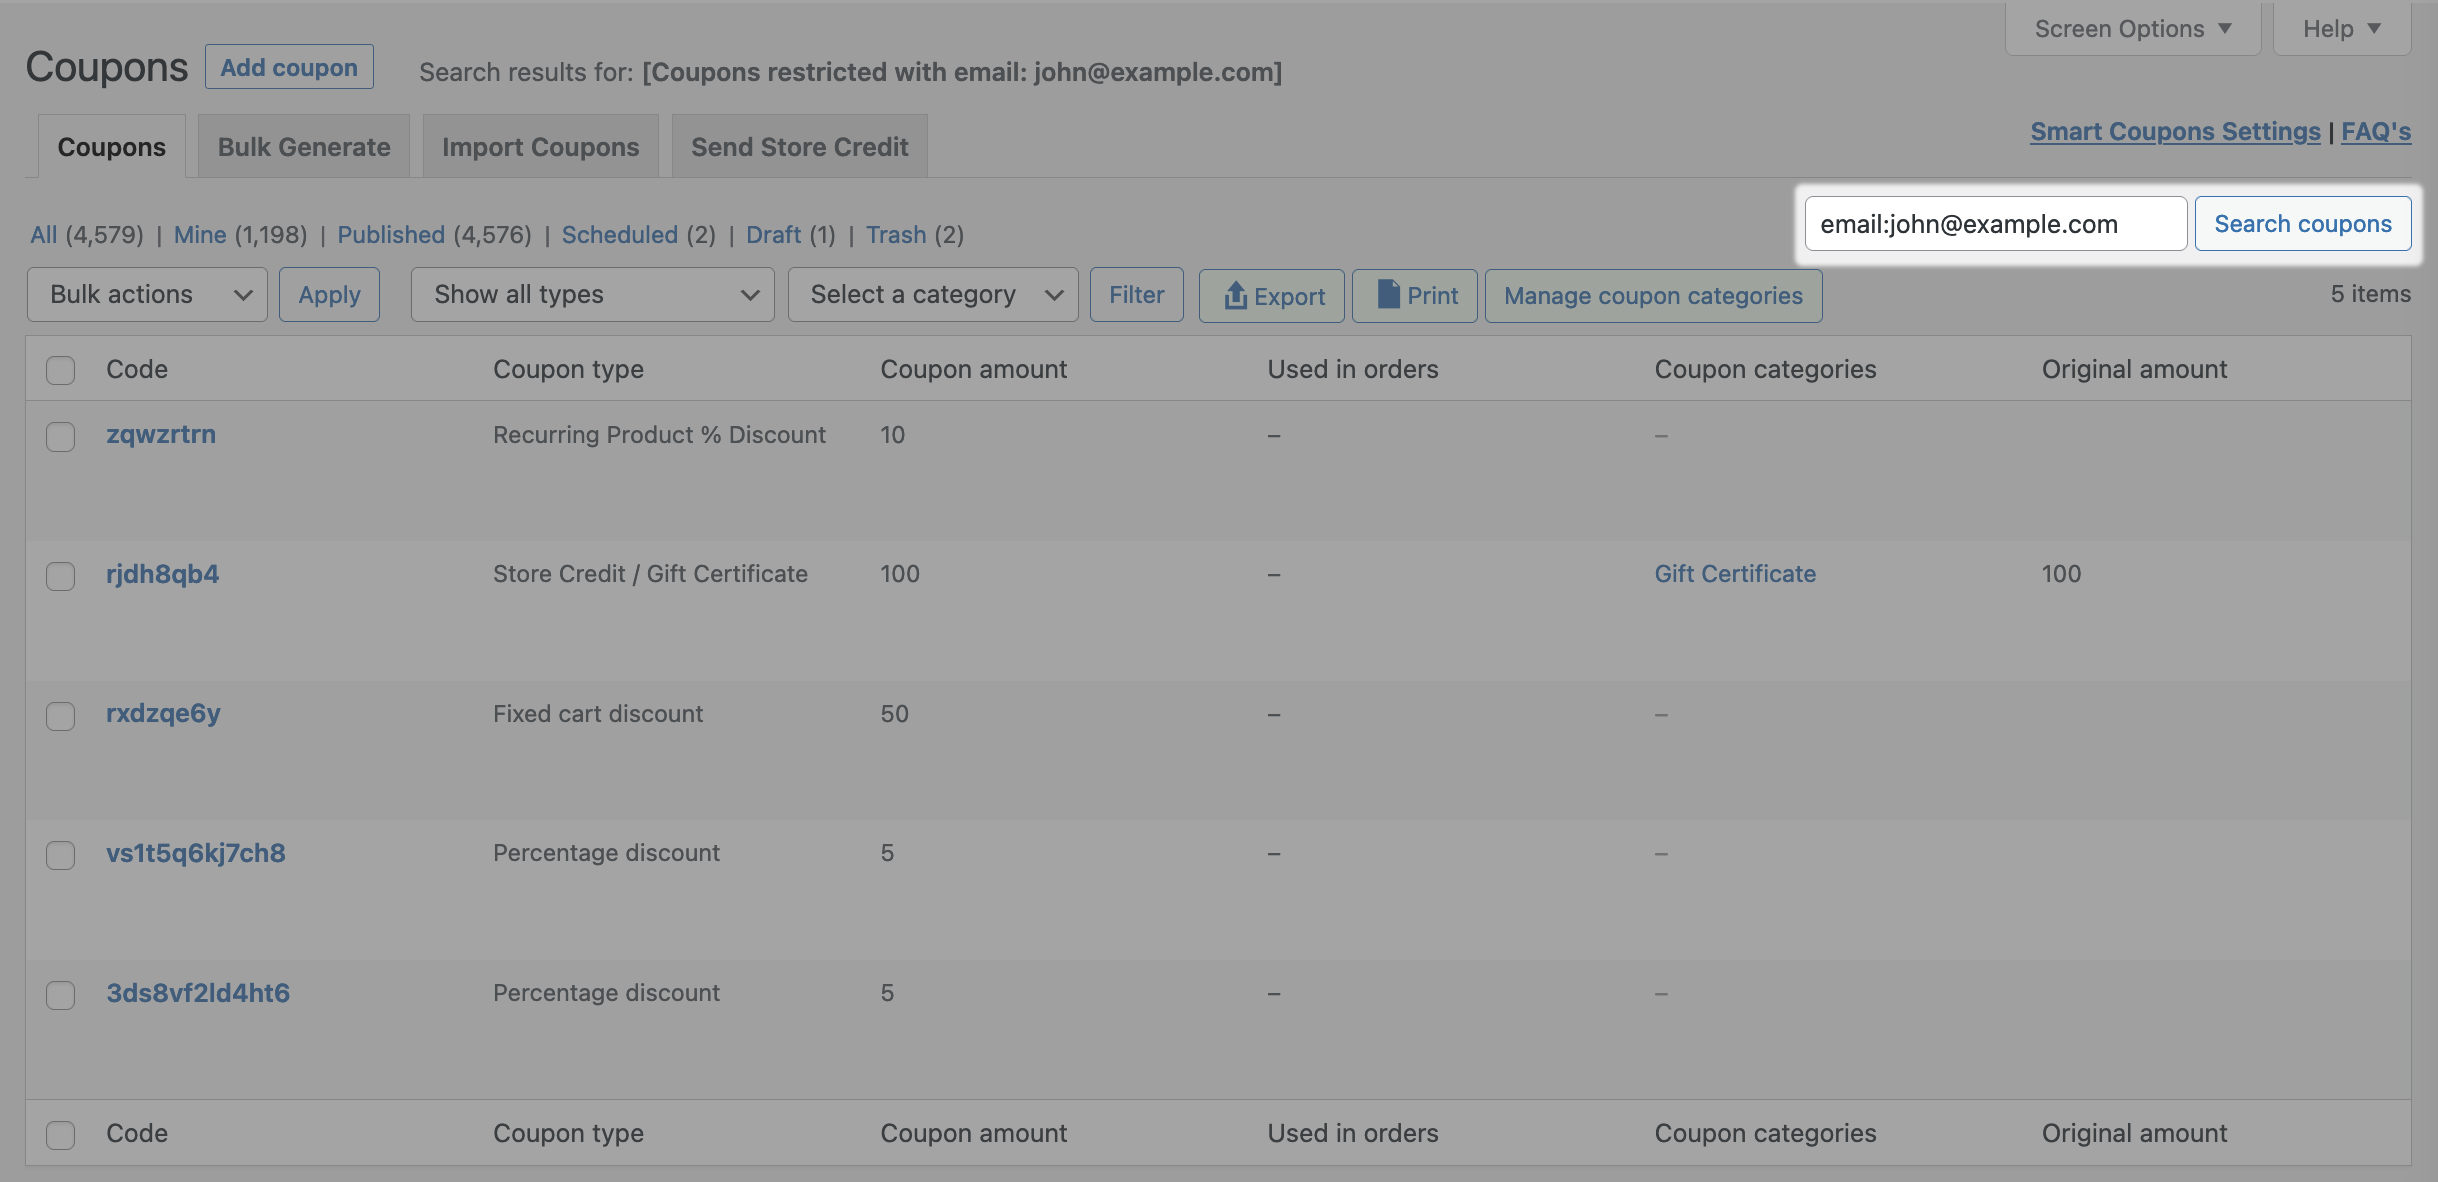
Task: Filter the list by Scheduled coupons
Action: pyautogui.click(x=619, y=235)
